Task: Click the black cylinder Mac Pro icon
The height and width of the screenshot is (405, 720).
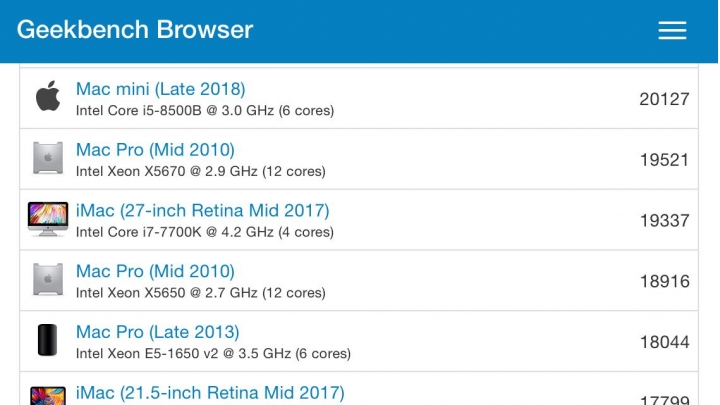Action: 47,340
